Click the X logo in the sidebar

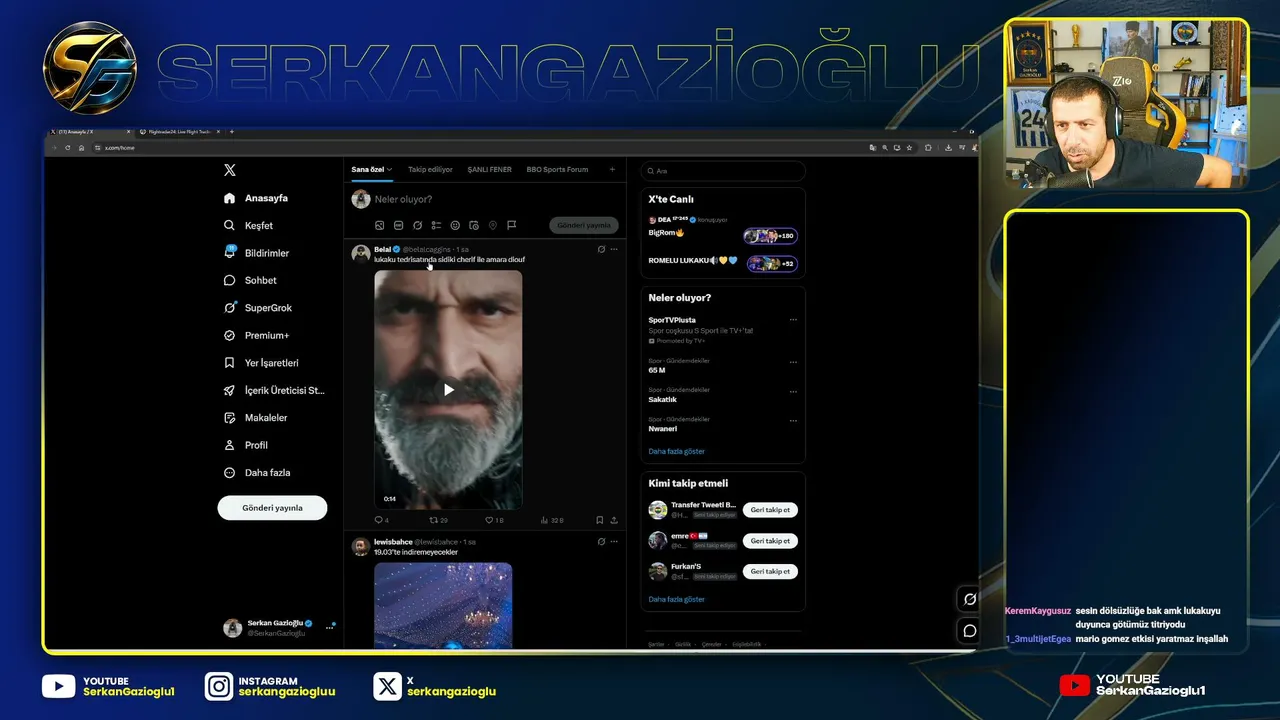click(x=230, y=170)
